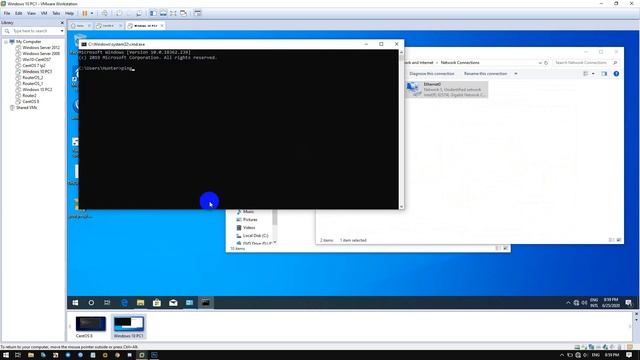Select Windows 10 PC1 in library
The width and height of the screenshot is (640, 360).
(x=37, y=71)
